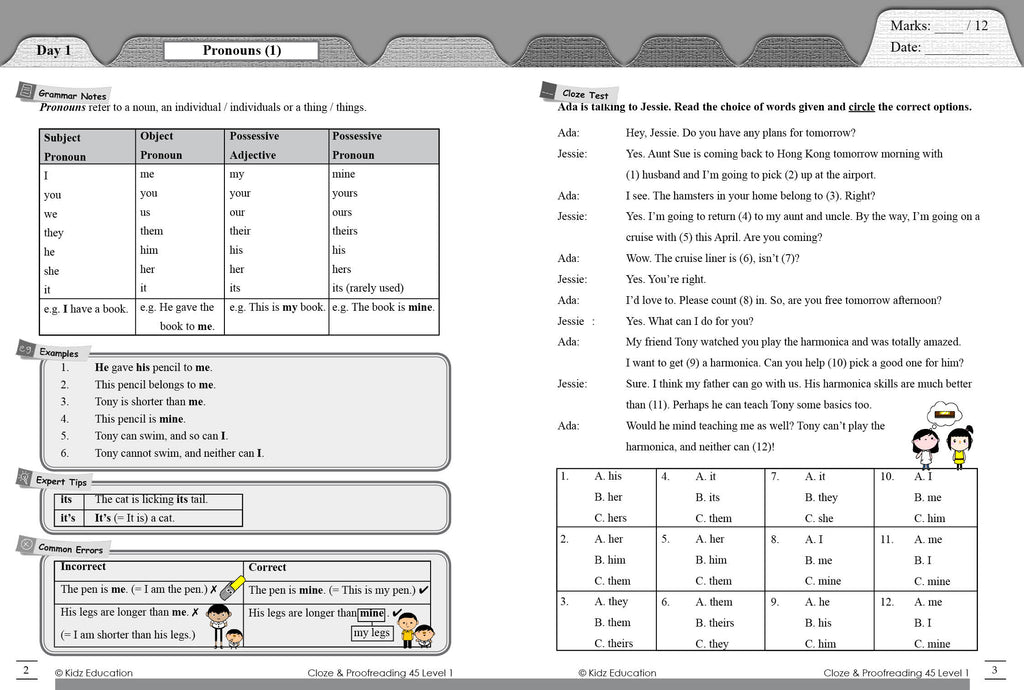Click 'theirs' in the Possessive Pronoun column

click(x=345, y=231)
